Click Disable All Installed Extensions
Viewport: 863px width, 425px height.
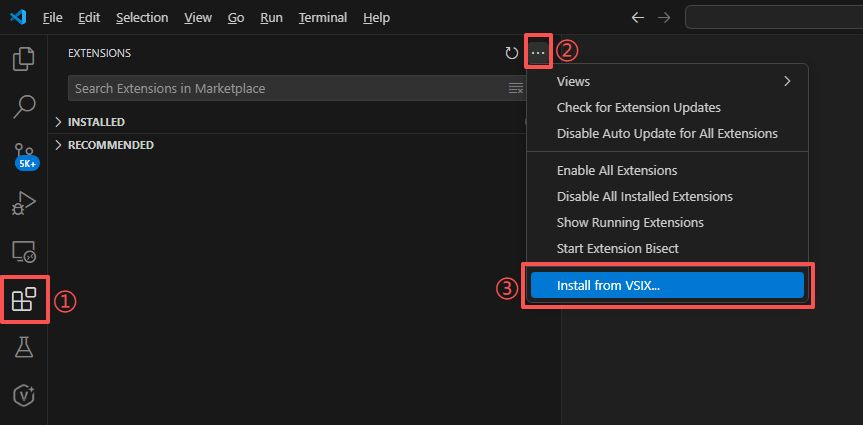point(644,197)
